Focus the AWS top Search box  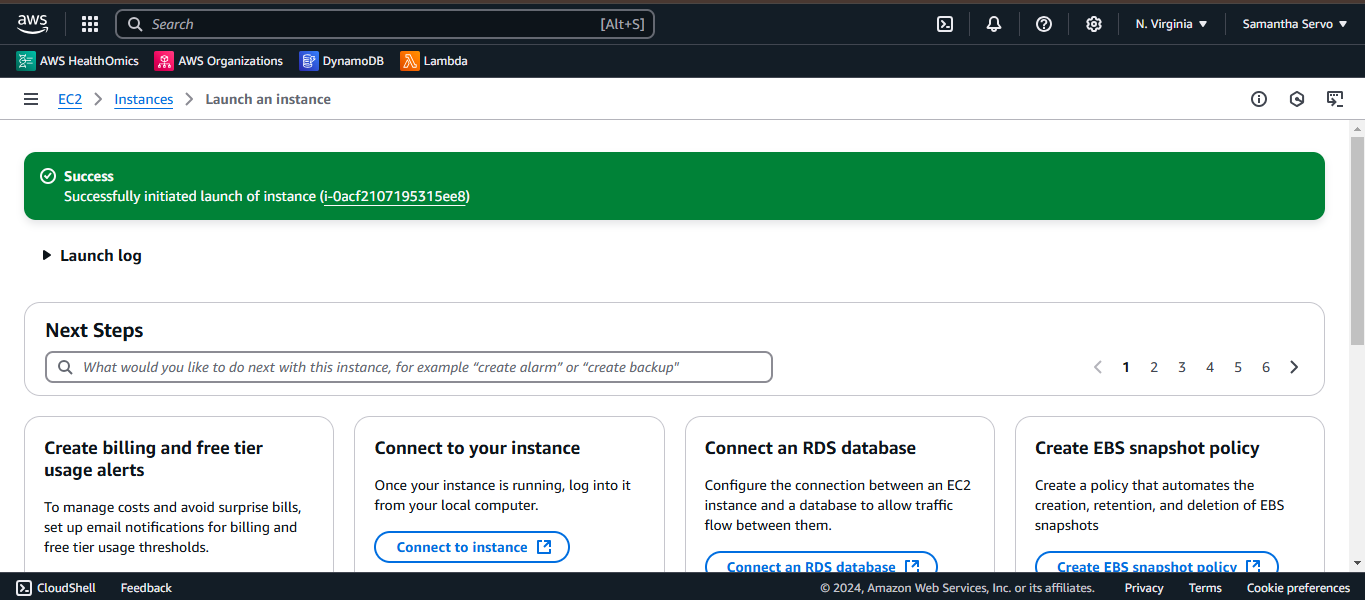(385, 24)
